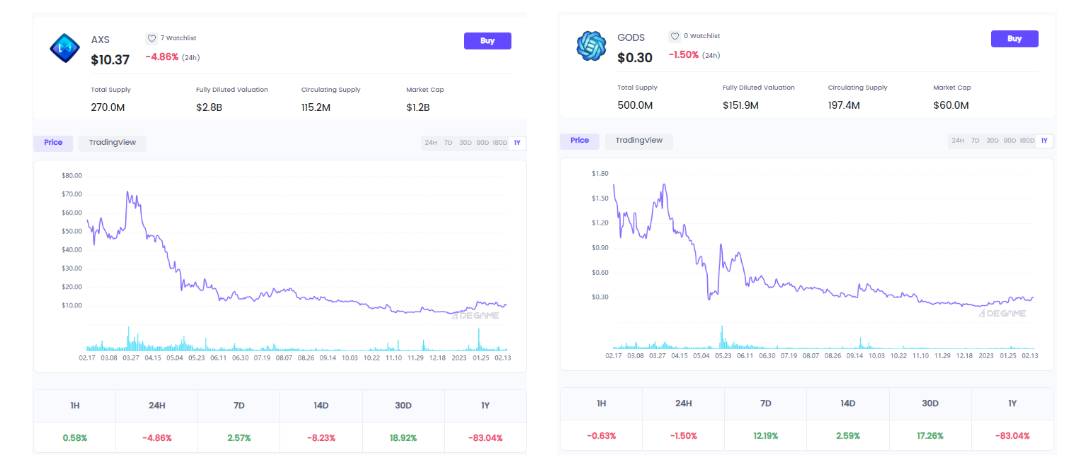This screenshot has width=1078, height=469.
Task: Select the Price tab on GODS chart
Action: (580, 141)
